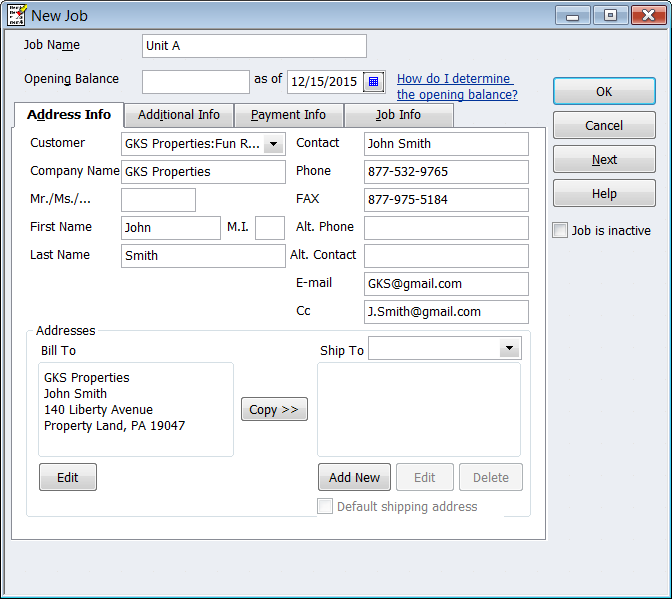The width and height of the screenshot is (672, 599).
Task: Open the calendar date picker icon
Action: click(373, 81)
